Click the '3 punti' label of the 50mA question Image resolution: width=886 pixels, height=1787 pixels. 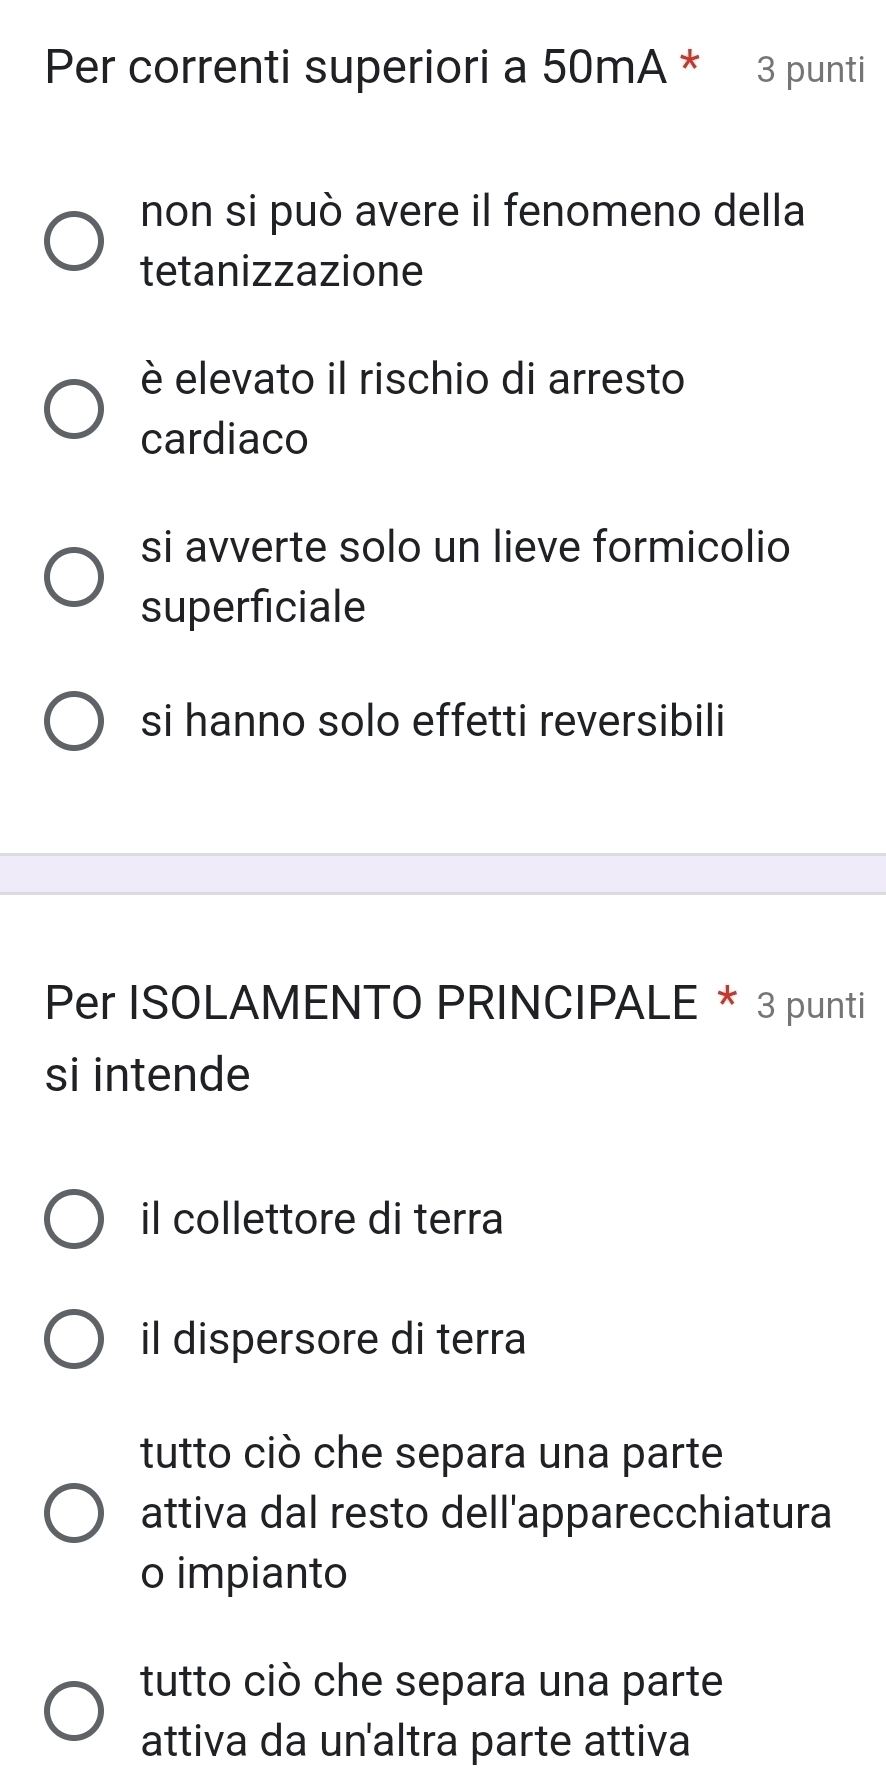tap(810, 69)
